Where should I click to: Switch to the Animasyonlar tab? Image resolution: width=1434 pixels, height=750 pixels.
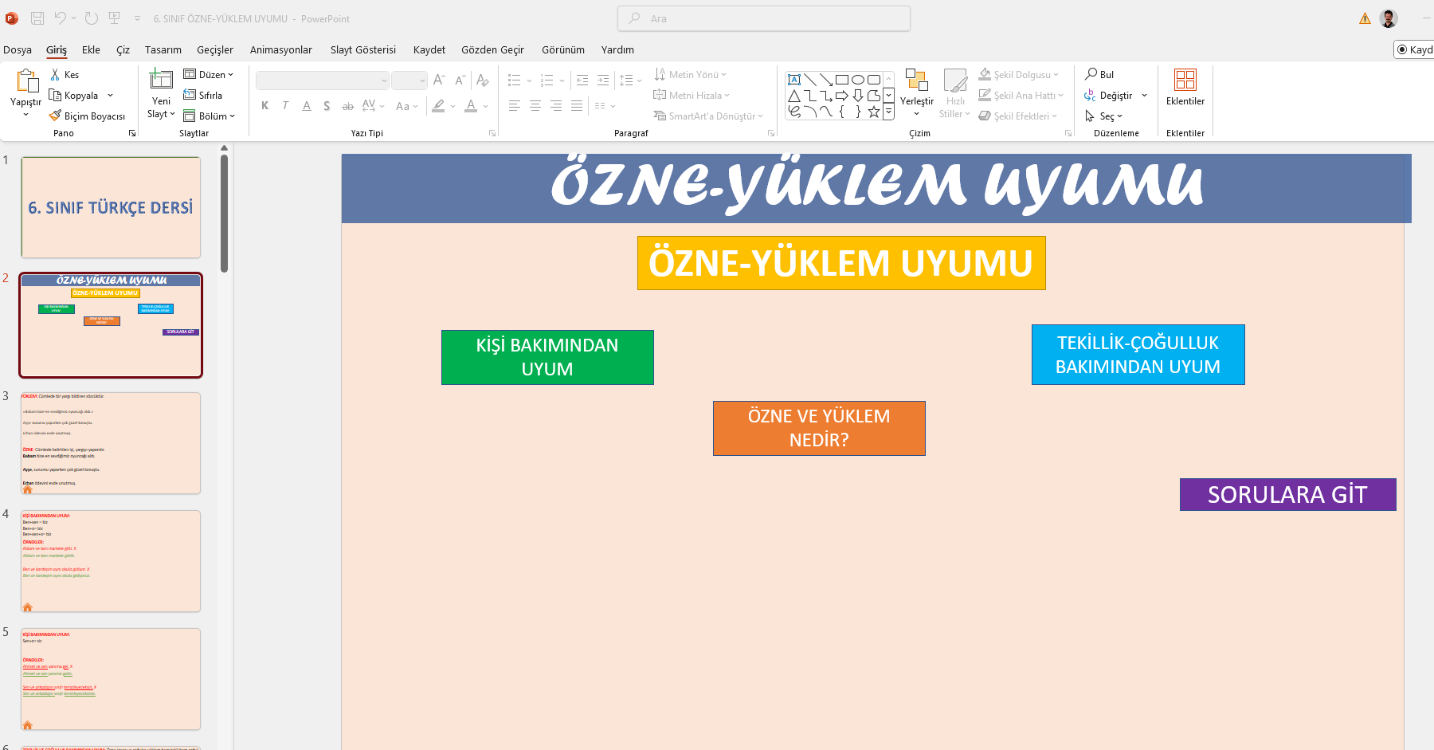click(x=281, y=50)
